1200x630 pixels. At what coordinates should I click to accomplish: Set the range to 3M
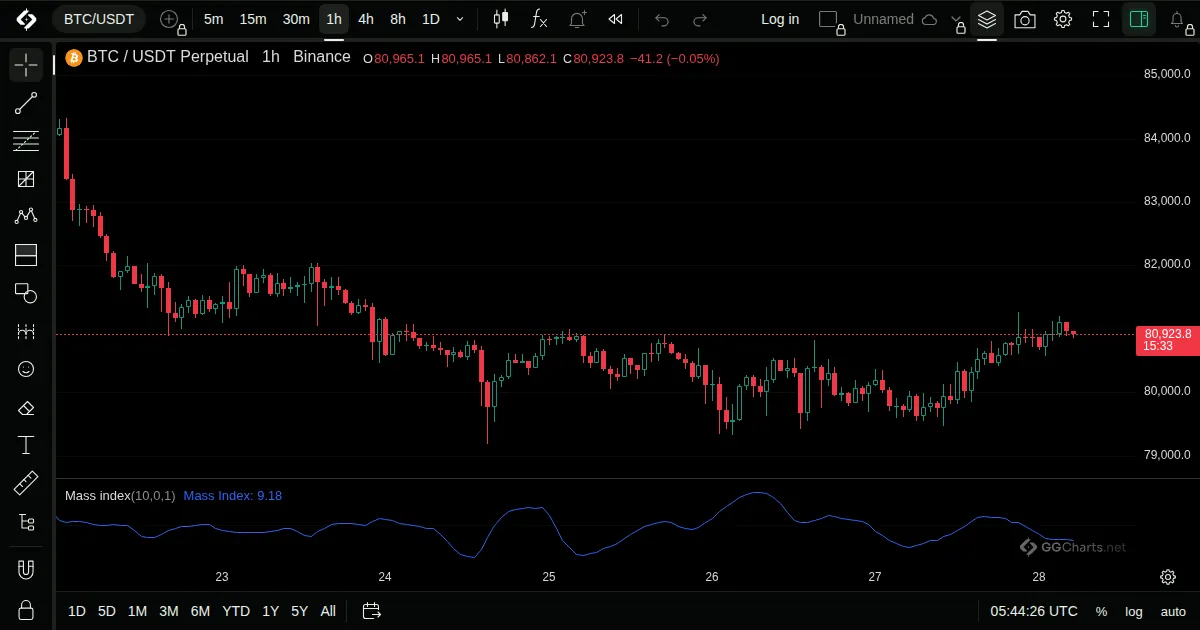[169, 611]
